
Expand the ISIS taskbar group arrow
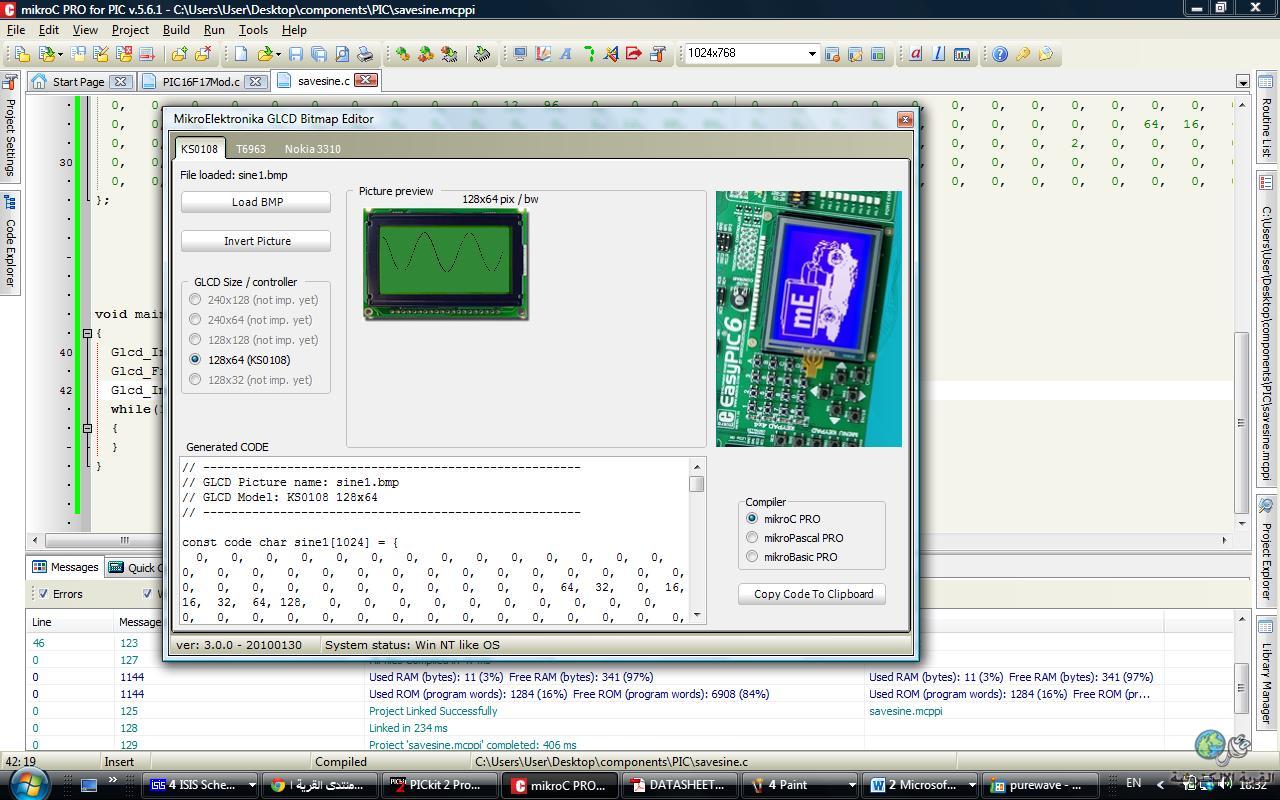[251, 785]
